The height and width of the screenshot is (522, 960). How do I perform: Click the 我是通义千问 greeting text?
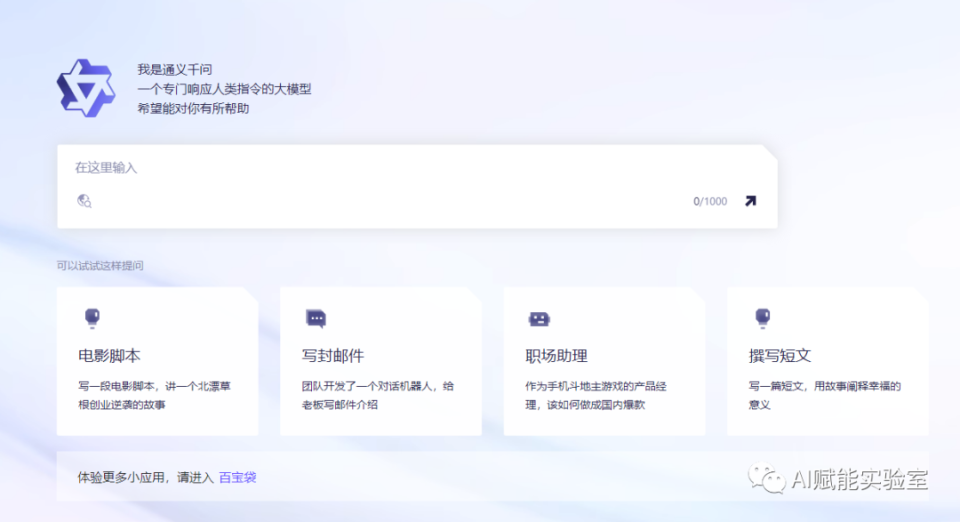pyautogui.click(x=174, y=69)
